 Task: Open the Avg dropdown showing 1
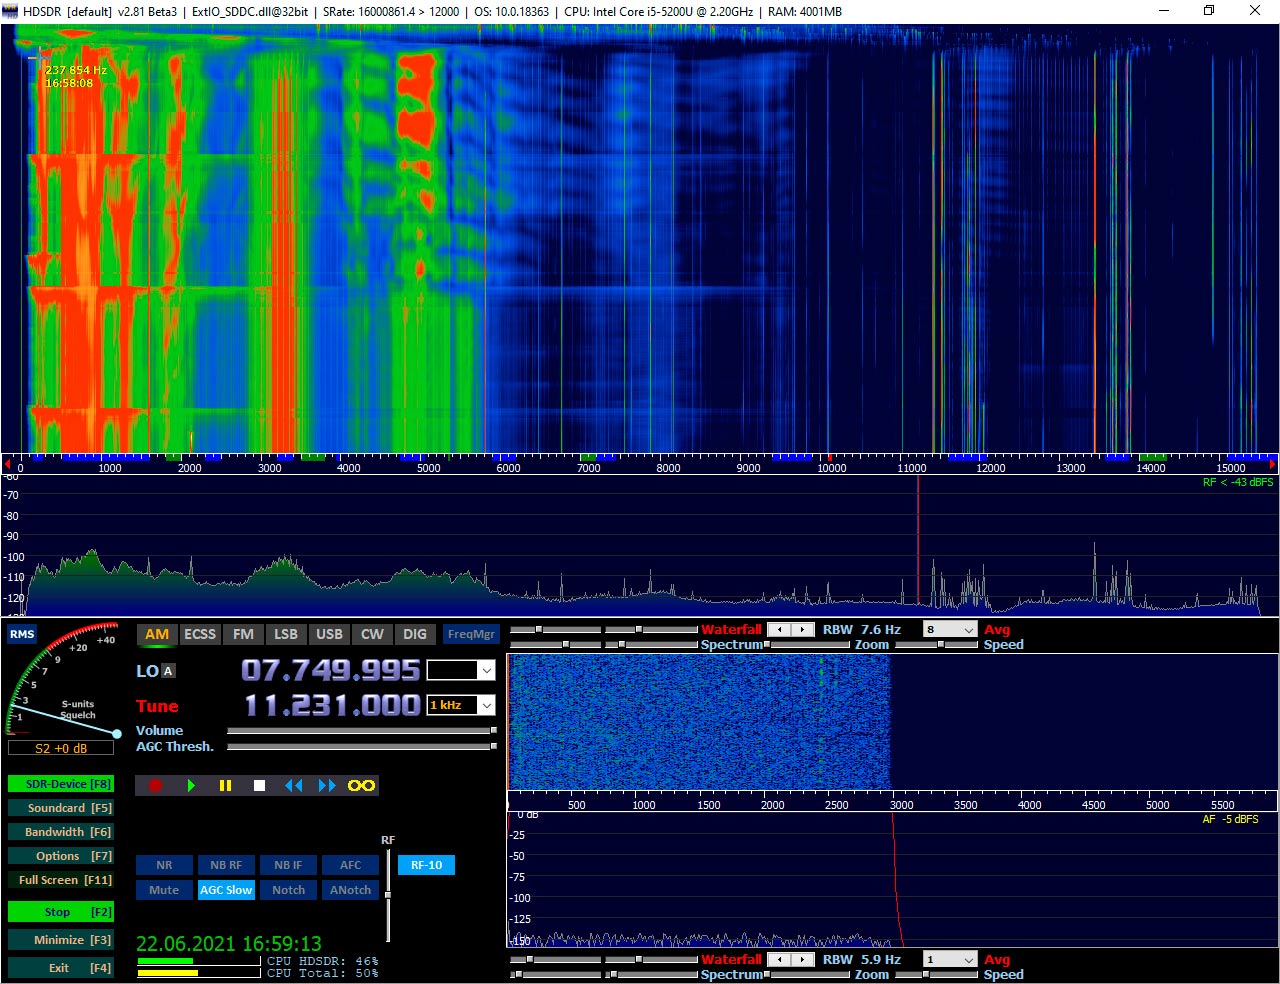click(950, 960)
